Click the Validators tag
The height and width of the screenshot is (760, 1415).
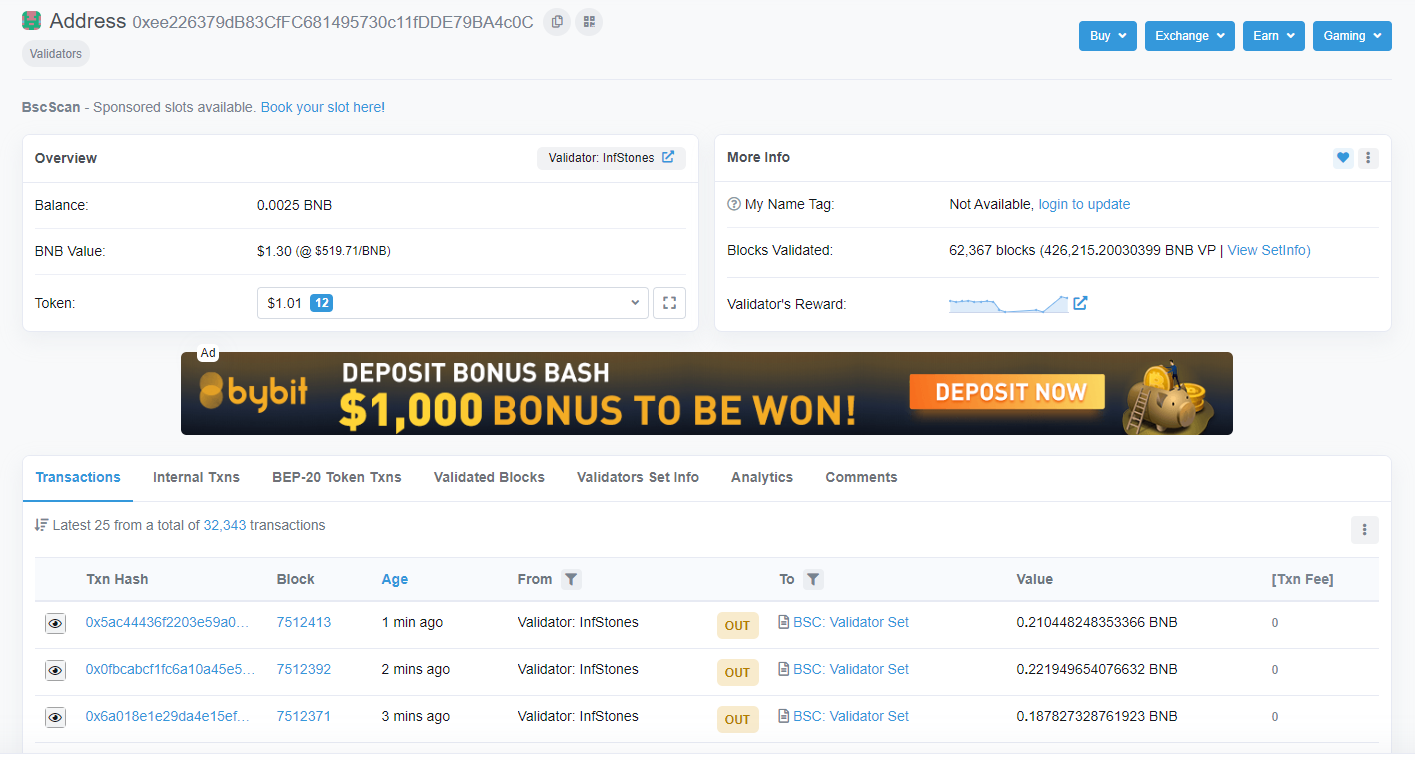click(56, 54)
